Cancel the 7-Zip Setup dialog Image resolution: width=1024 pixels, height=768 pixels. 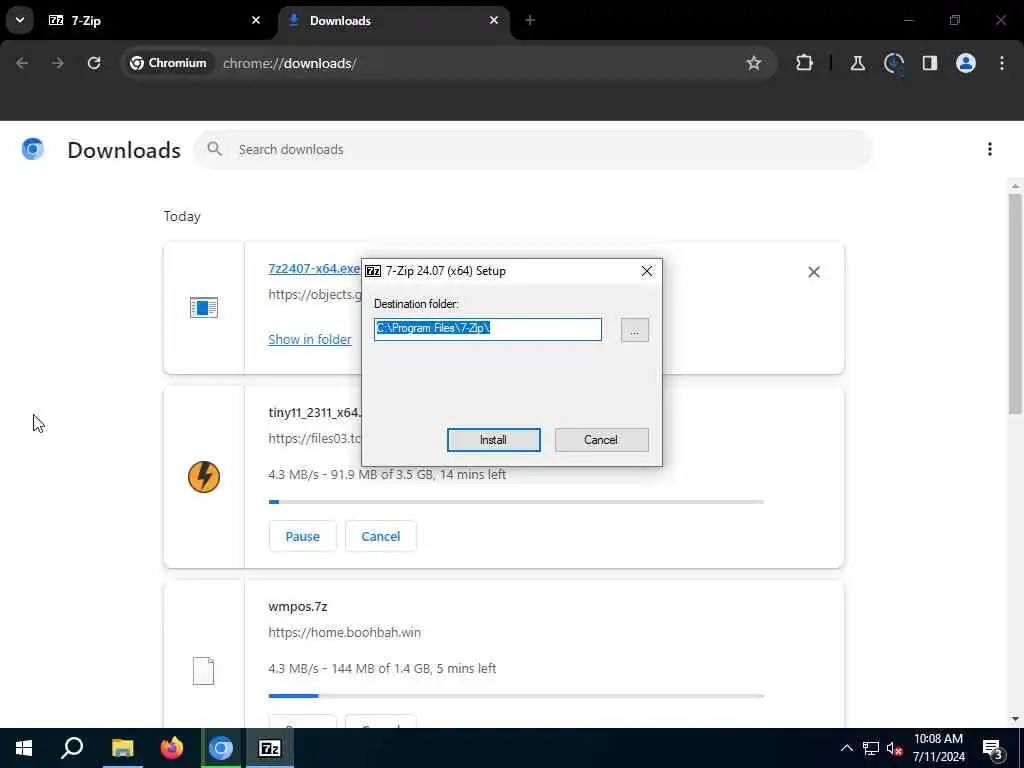coord(601,440)
